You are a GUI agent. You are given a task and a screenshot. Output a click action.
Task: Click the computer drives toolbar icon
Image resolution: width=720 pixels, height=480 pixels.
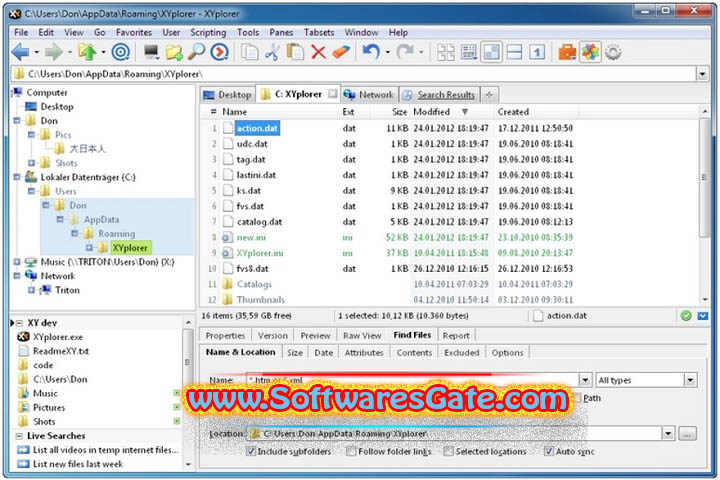(151, 52)
